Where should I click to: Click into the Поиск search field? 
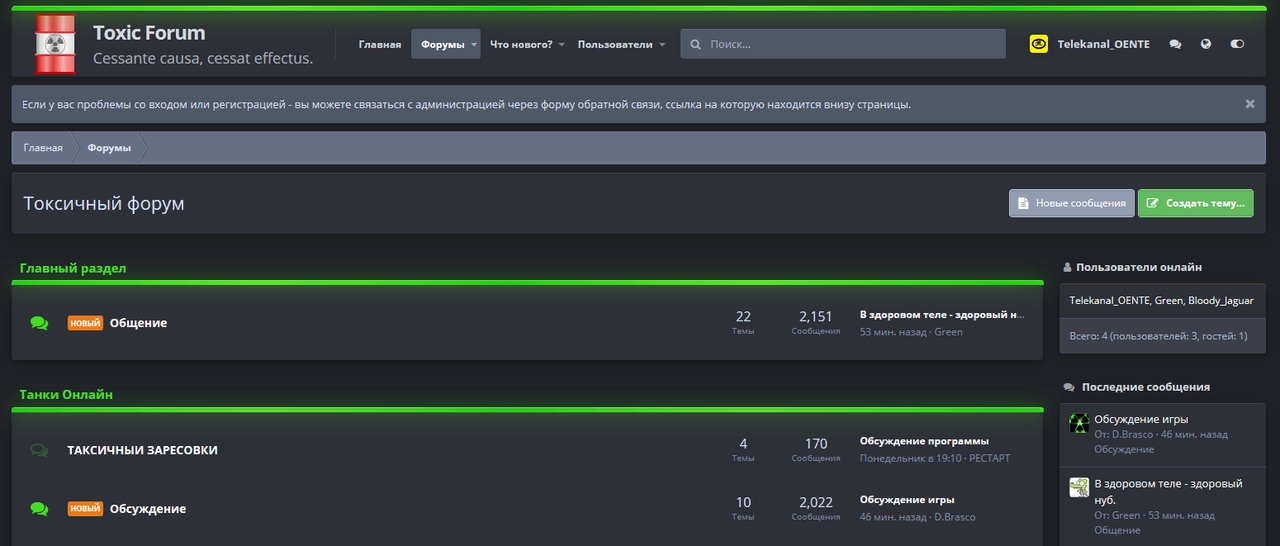pos(850,44)
